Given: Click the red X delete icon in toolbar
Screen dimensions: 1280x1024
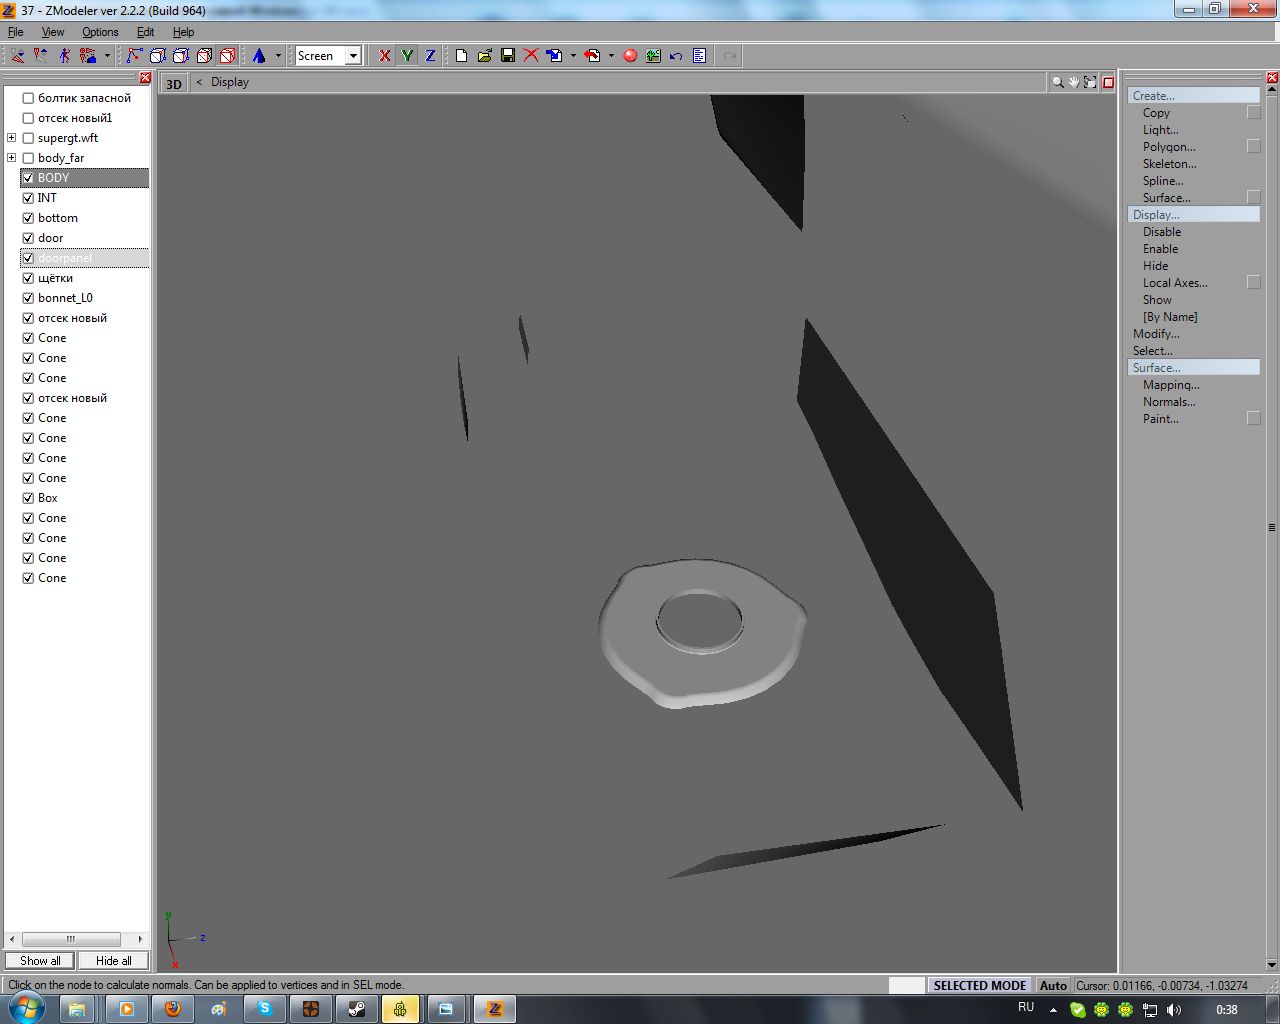Looking at the screenshot, I should (531, 56).
